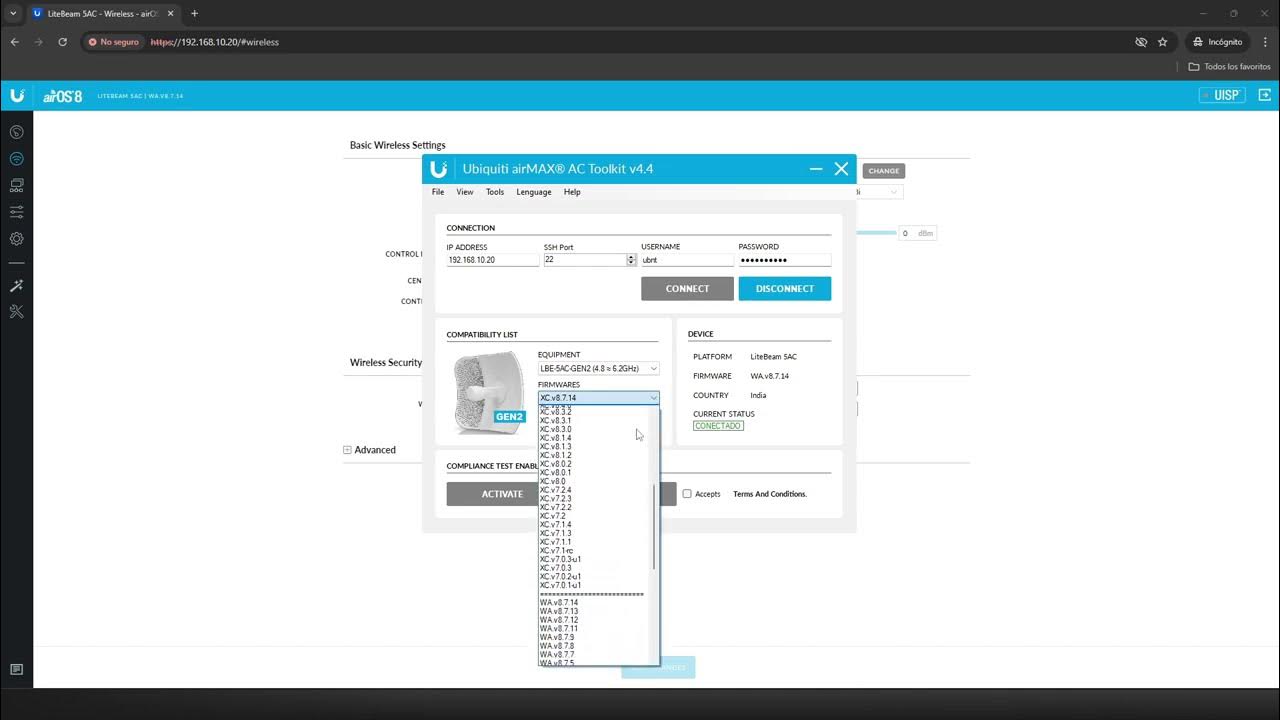This screenshot has height=720, width=1280.
Task: Open the Chrome three-dot menu
Action: coord(1264,42)
